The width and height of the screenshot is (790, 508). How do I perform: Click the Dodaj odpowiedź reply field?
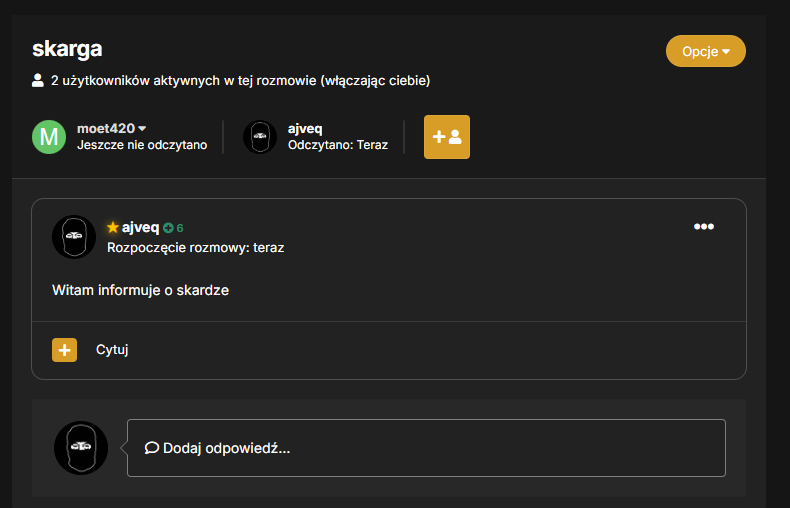[x=426, y=448]
